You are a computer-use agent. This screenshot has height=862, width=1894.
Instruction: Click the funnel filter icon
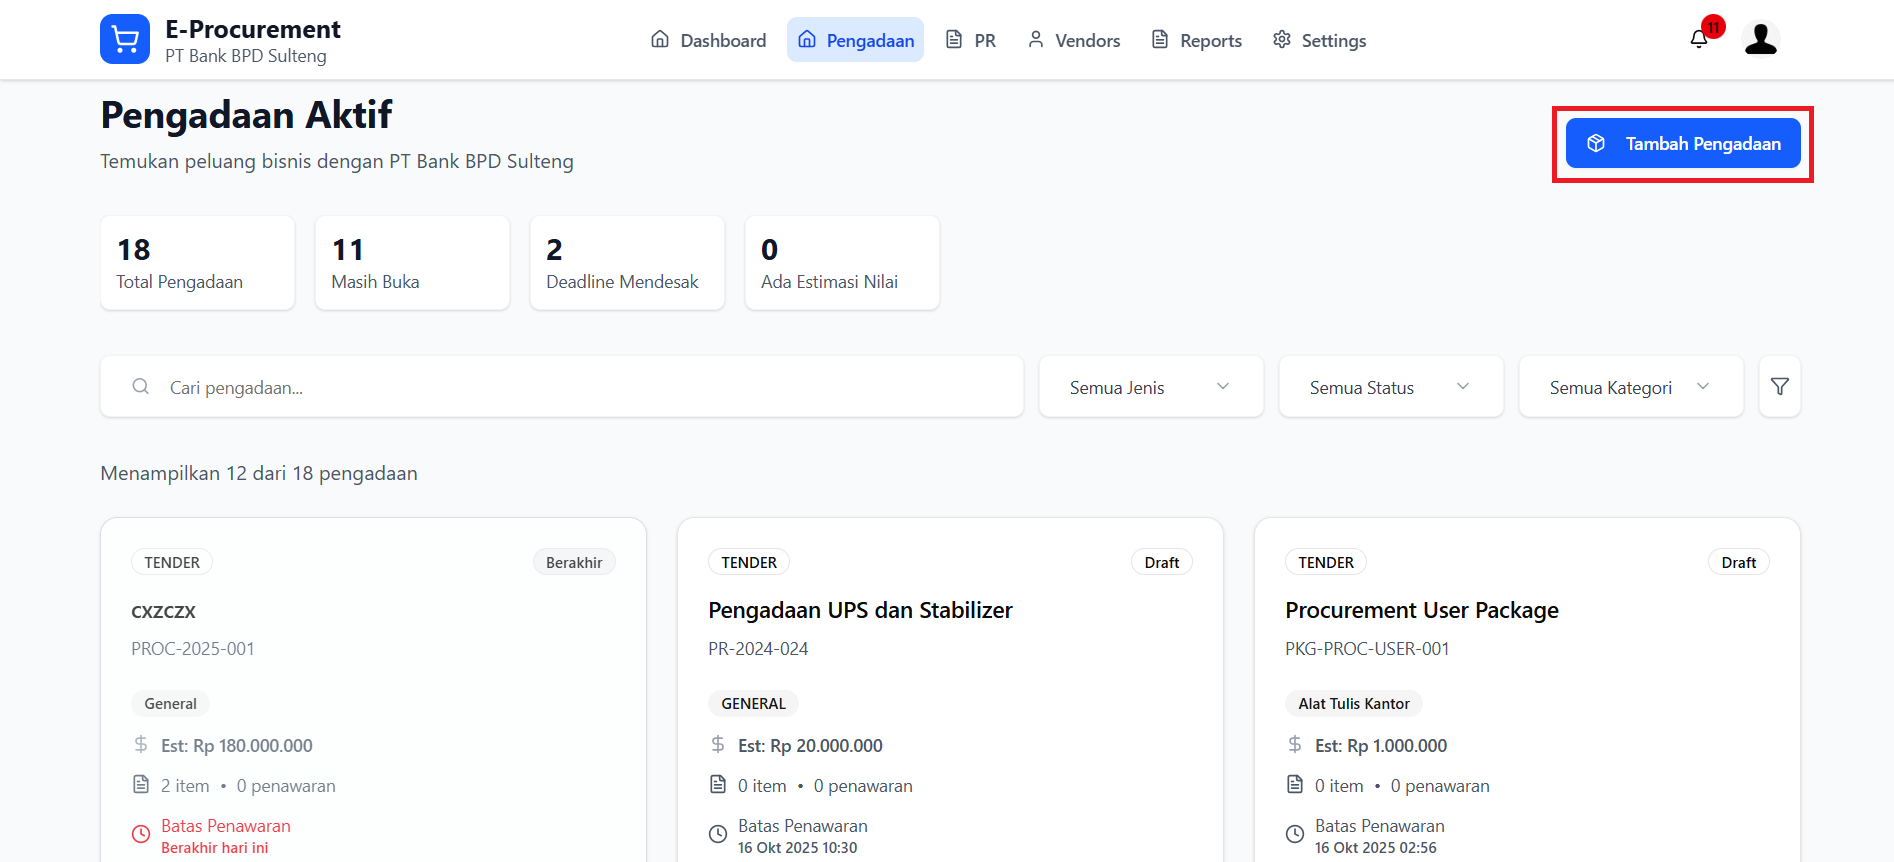pyautogui.click(x=1779, y=387)
